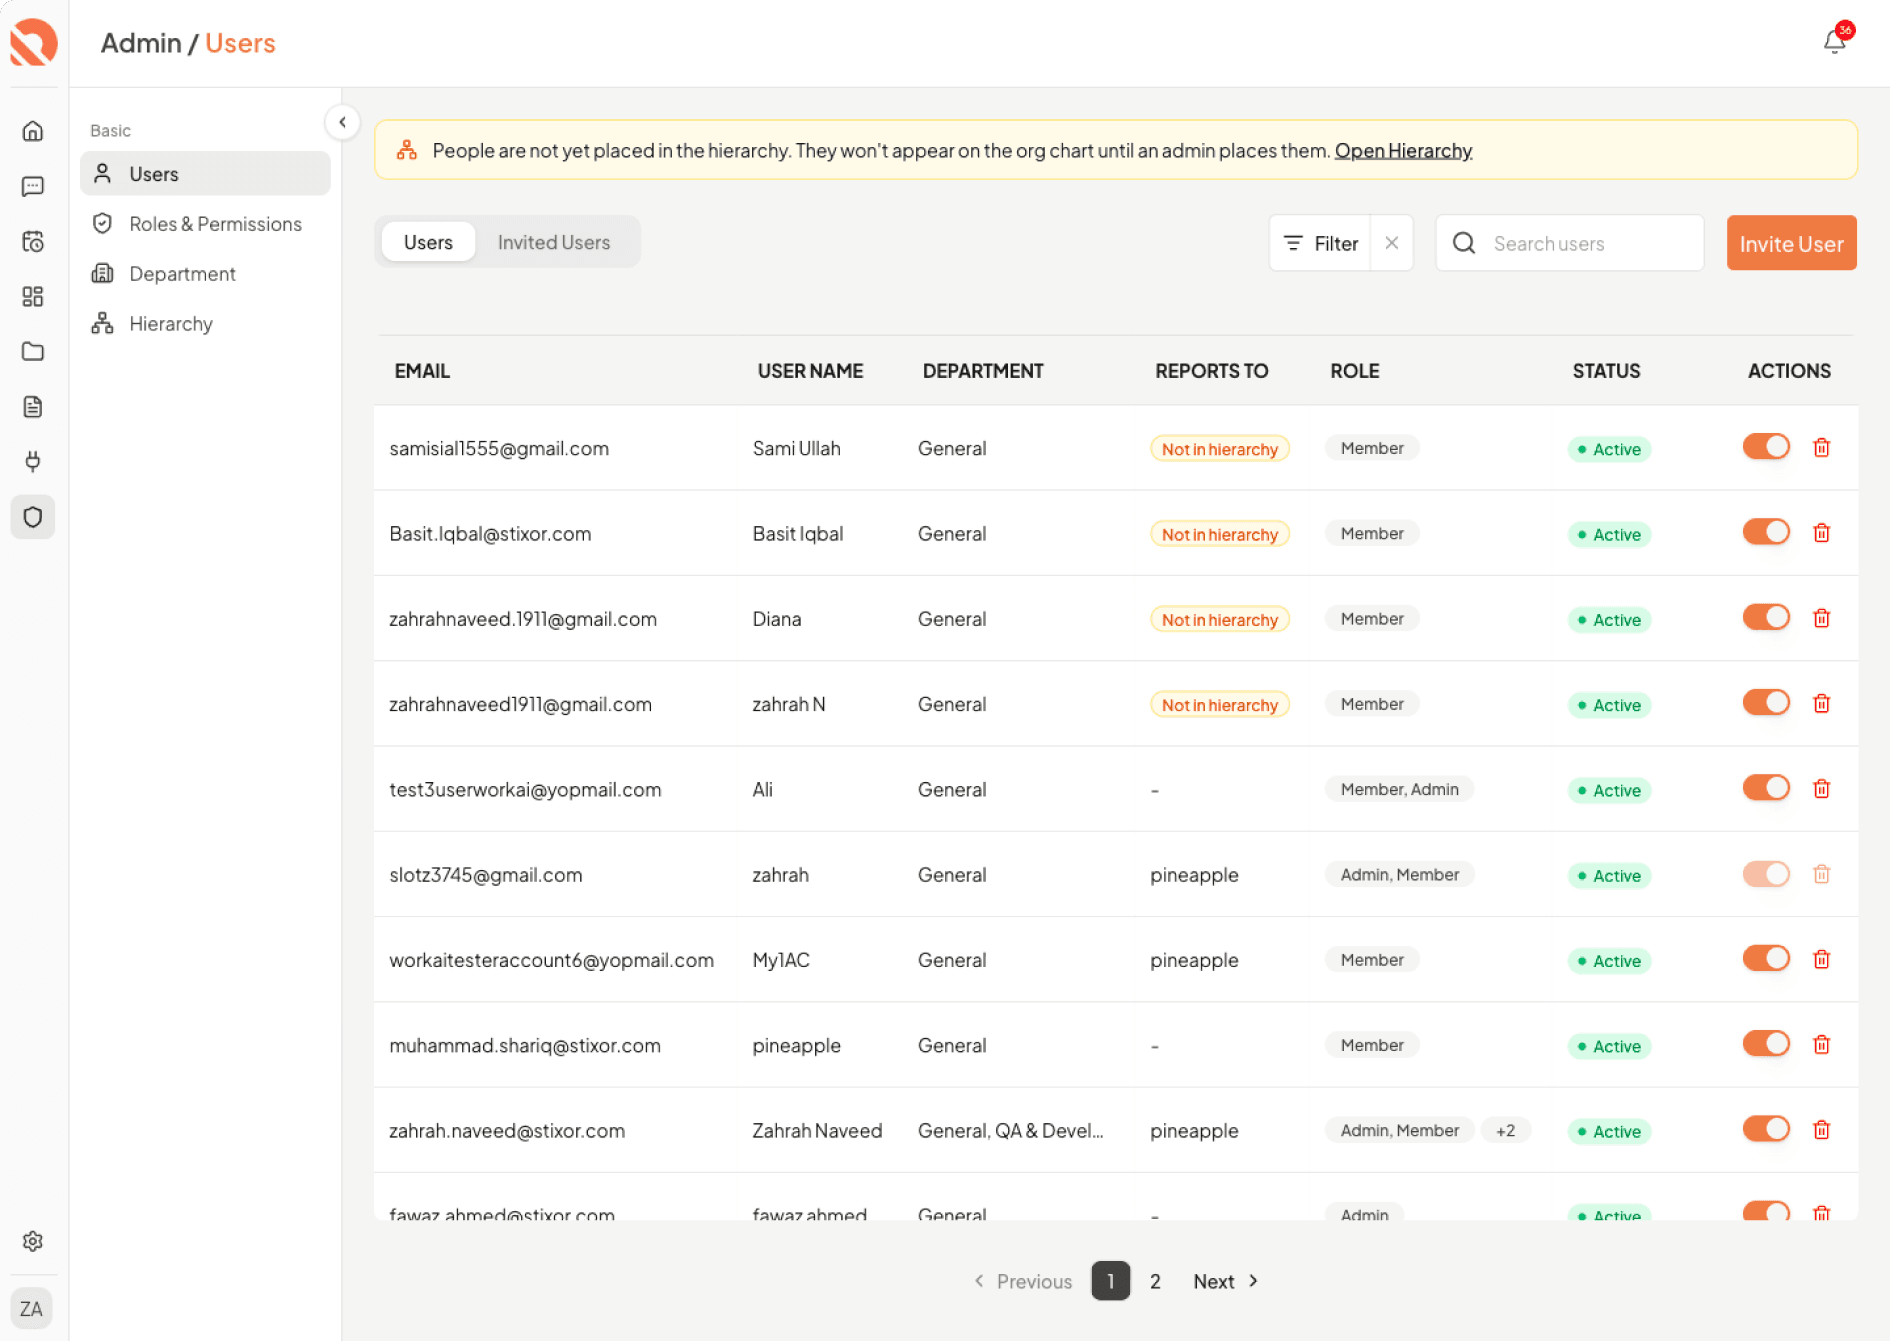Open the Open Hierarchy link
The image size is (1891, 1341).
coord(1403,150)
